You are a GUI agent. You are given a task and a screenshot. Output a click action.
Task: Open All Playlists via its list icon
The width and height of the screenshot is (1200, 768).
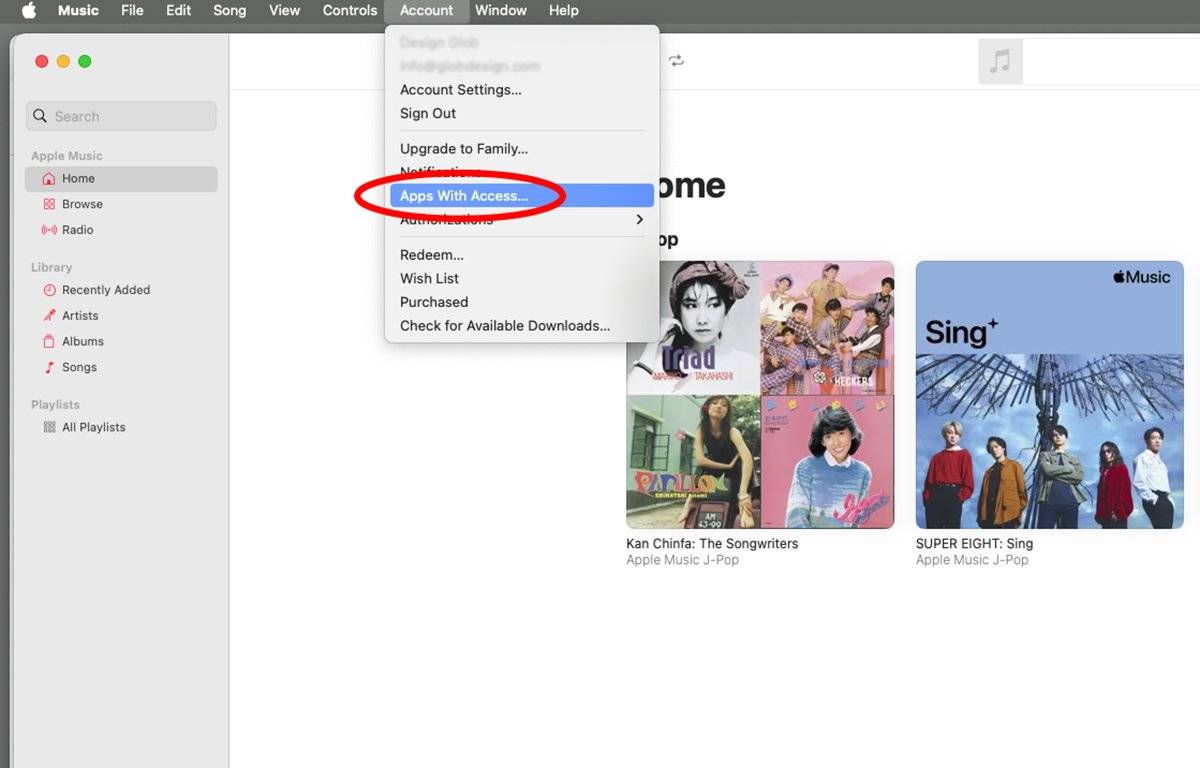pos(48,427)
